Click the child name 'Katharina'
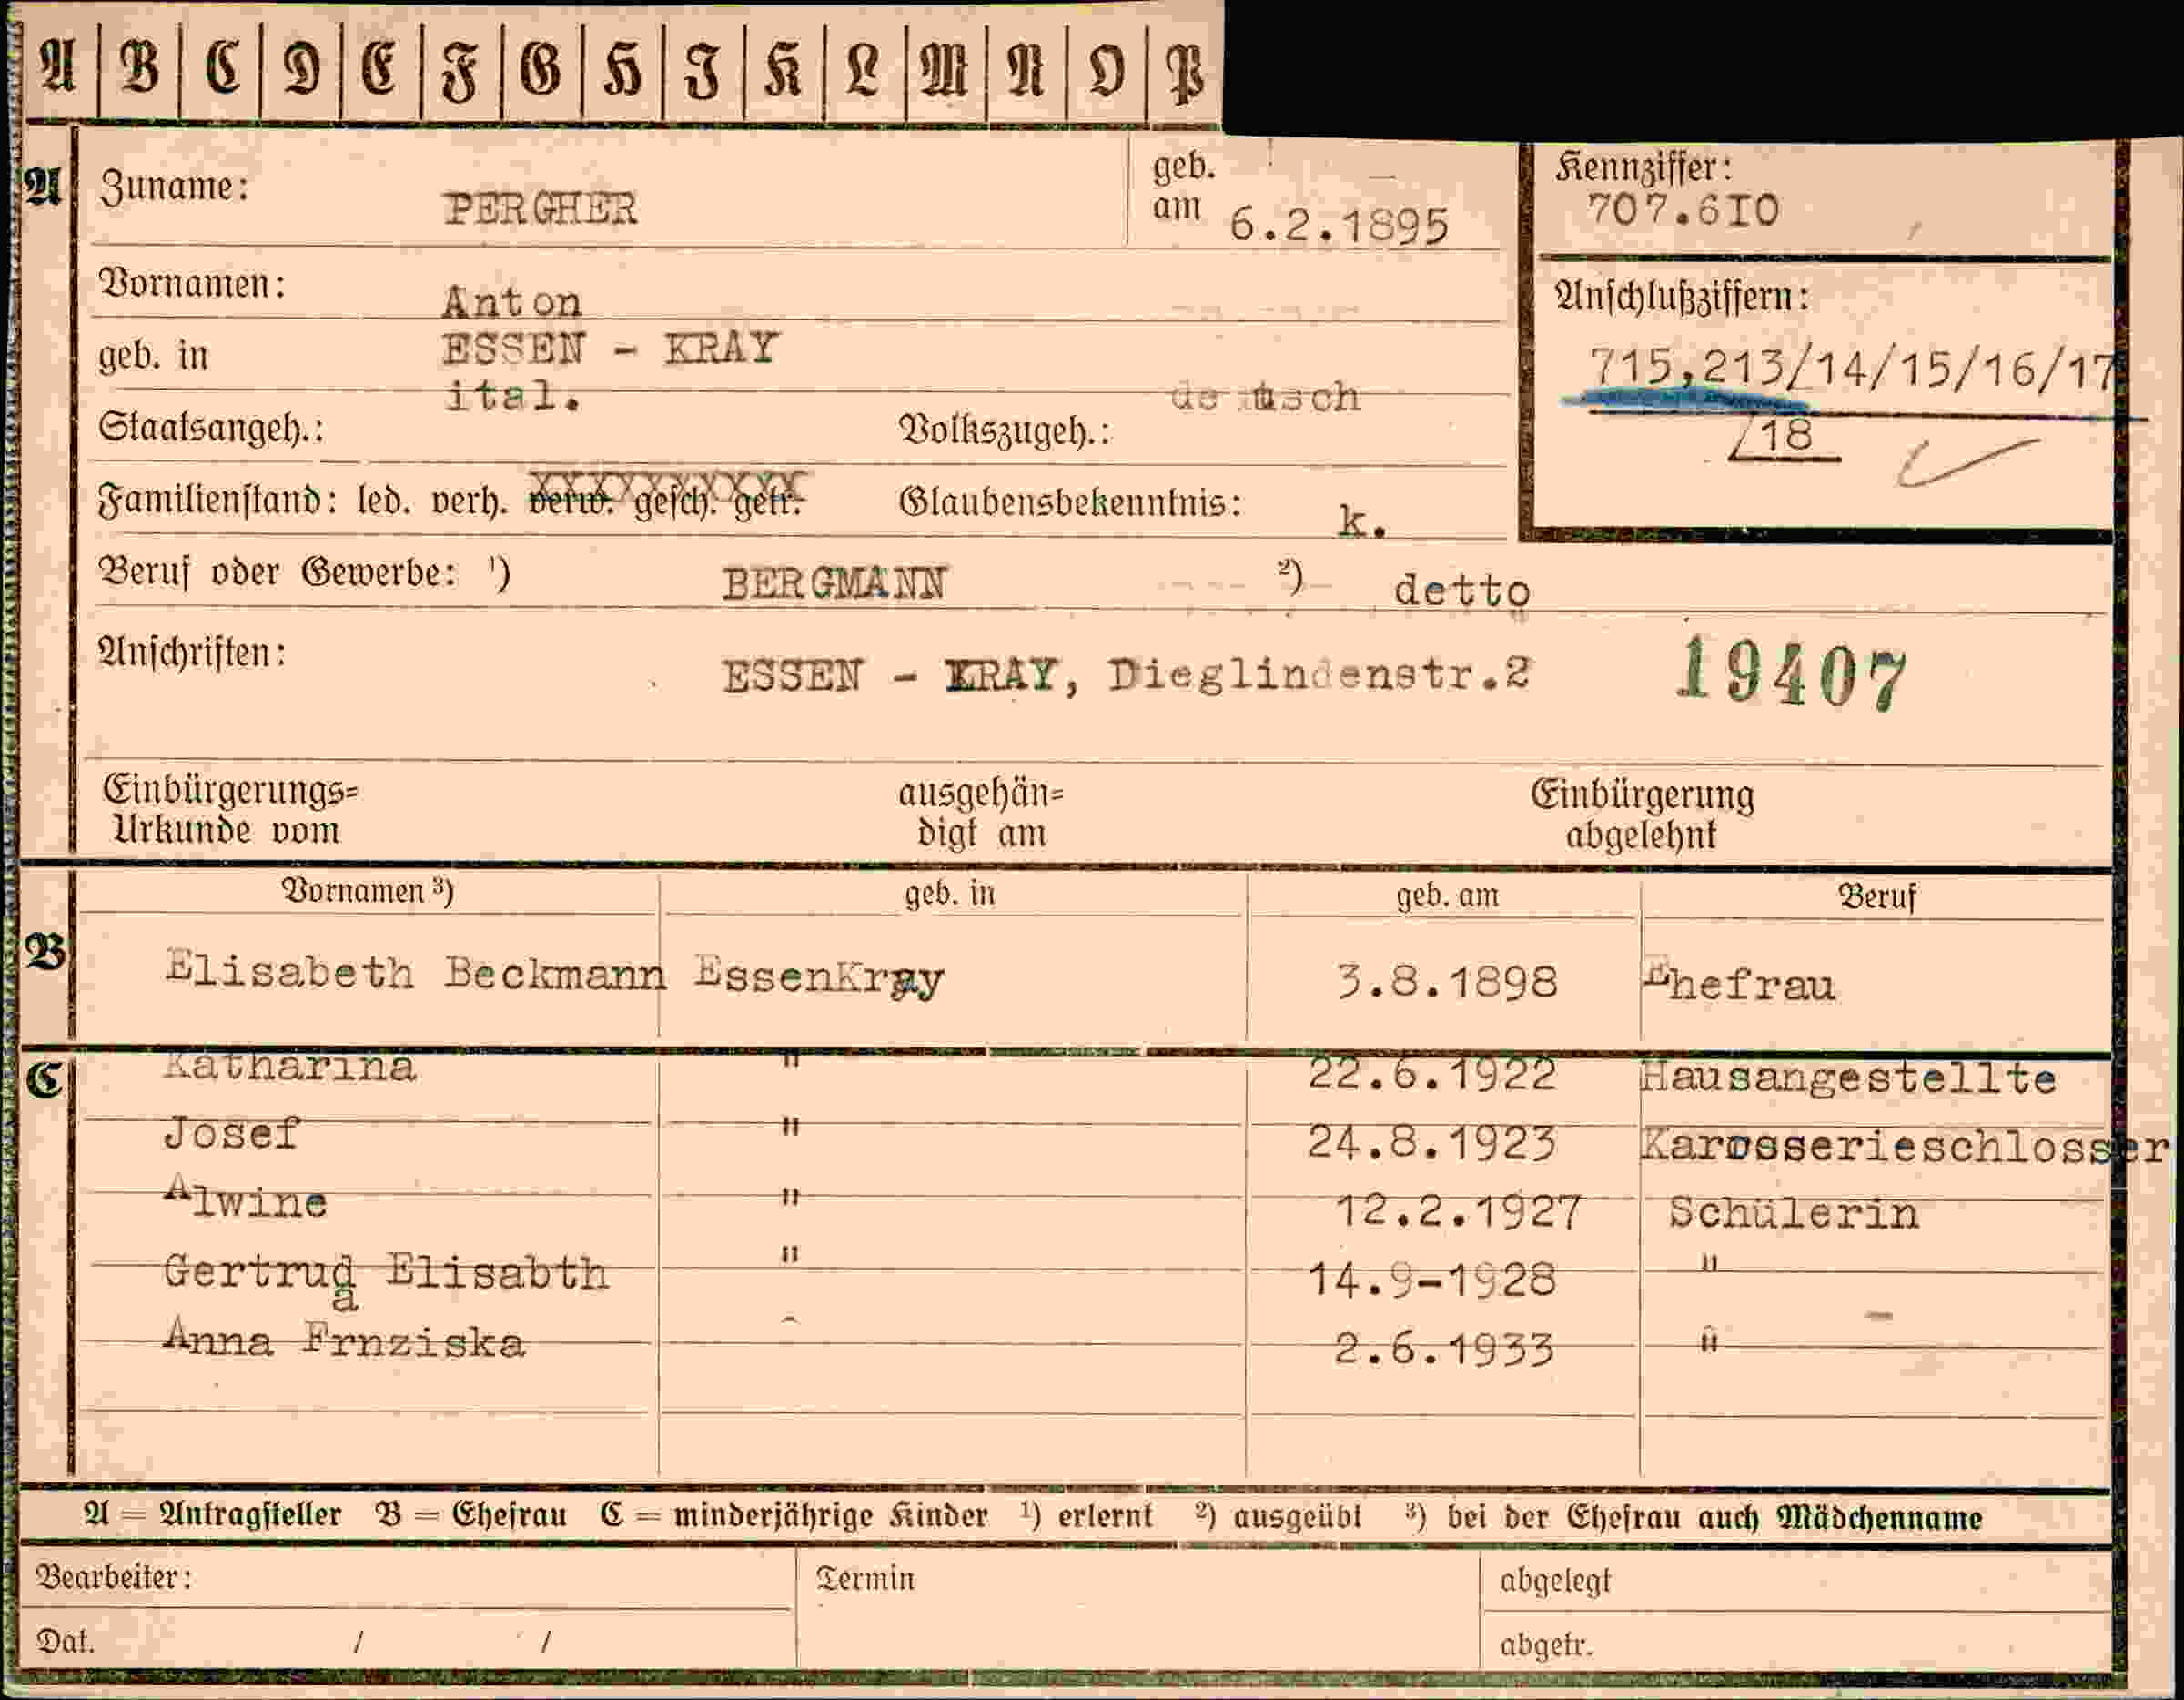The width and height of the screenshot is (2184, 1700). tap(290, 1067)
